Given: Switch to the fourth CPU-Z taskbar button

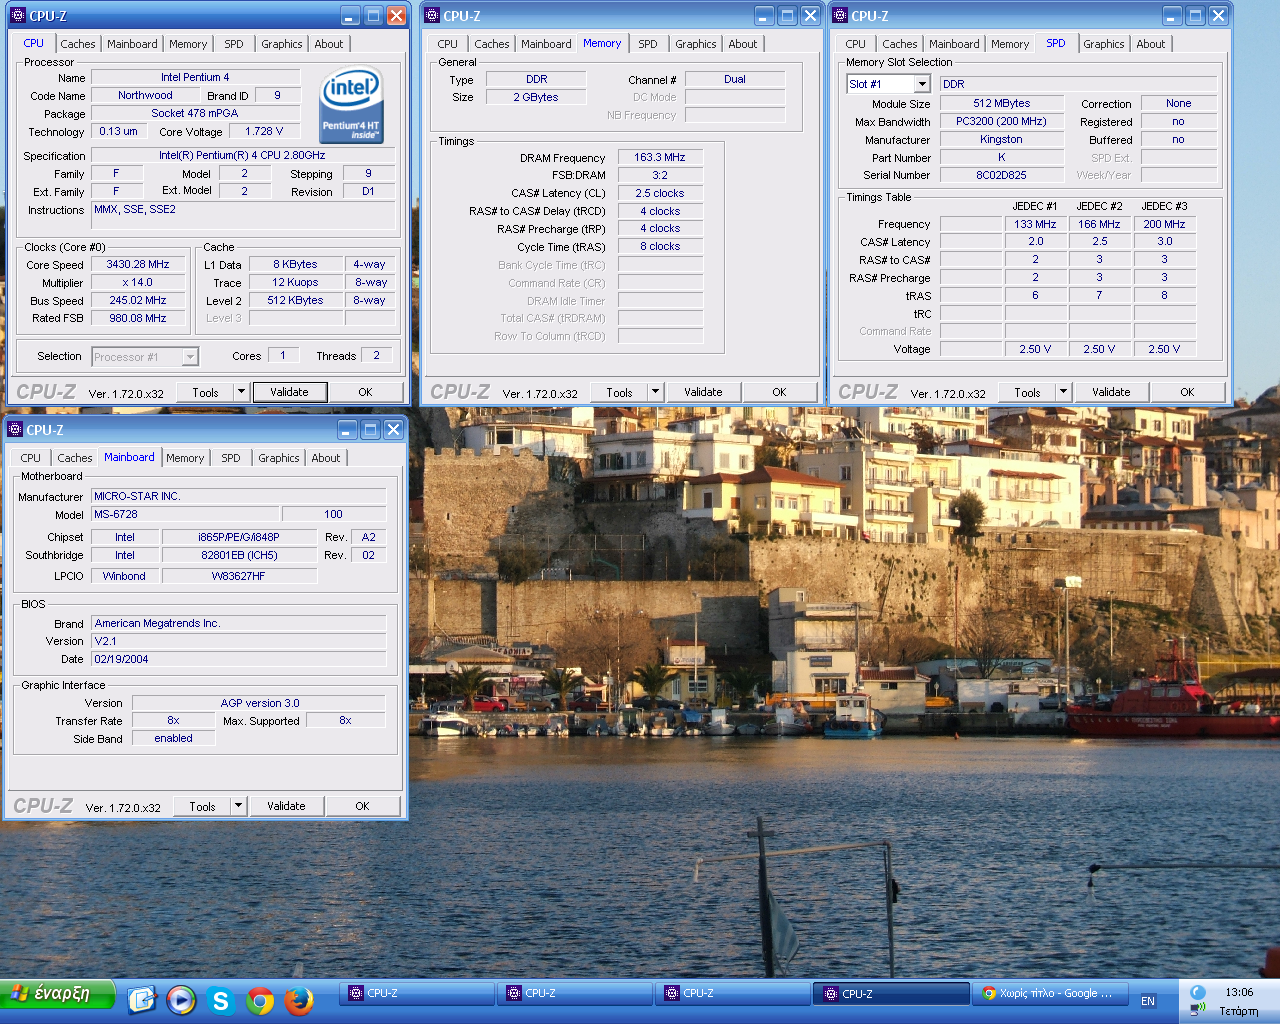Looking at the screenshot, I should click(892, 993).
